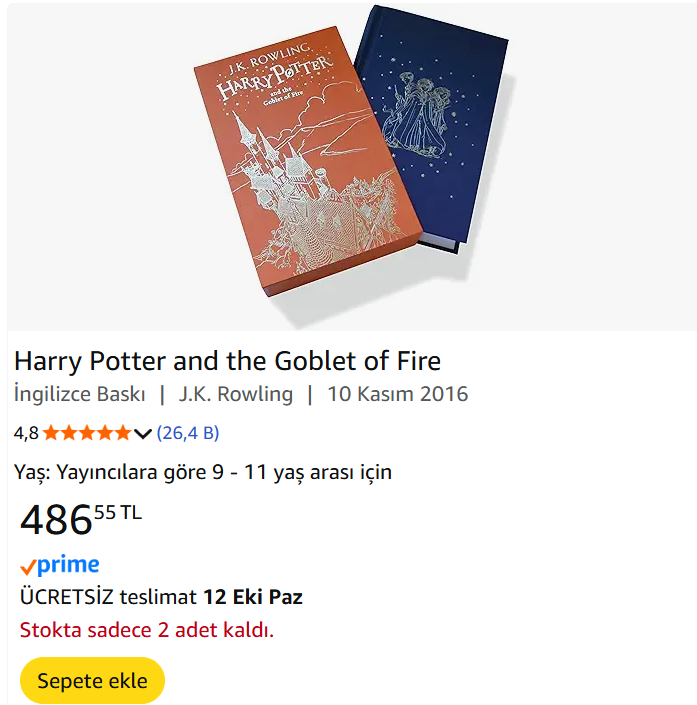Click the Prime checkmark logo icon
Image resolution: width=697 pixels, height=705 pixels.
[28, 567]
